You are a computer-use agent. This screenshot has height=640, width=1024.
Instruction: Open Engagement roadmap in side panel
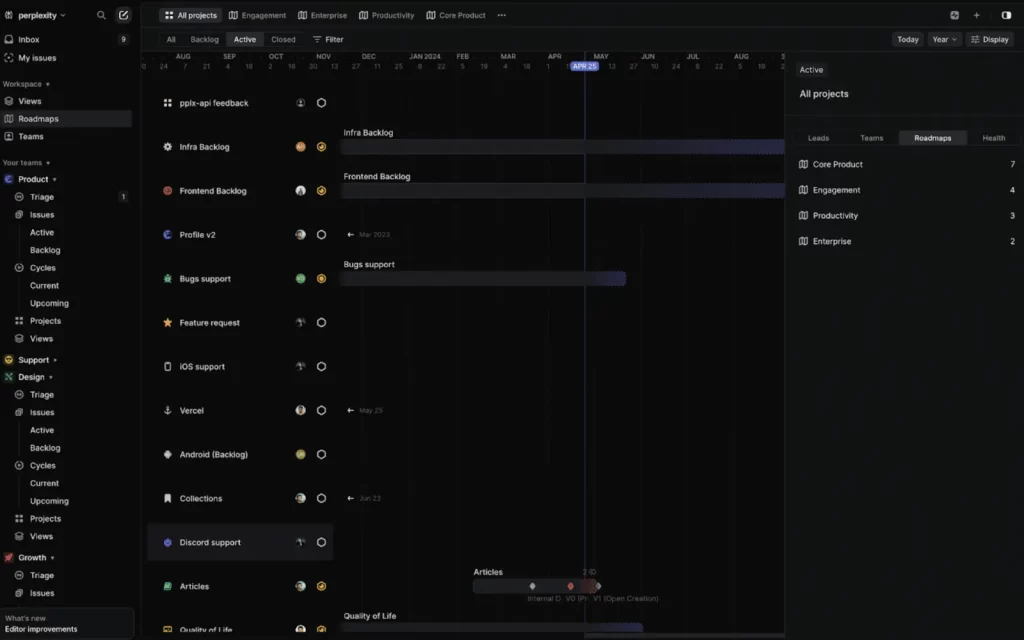point(906,190)
